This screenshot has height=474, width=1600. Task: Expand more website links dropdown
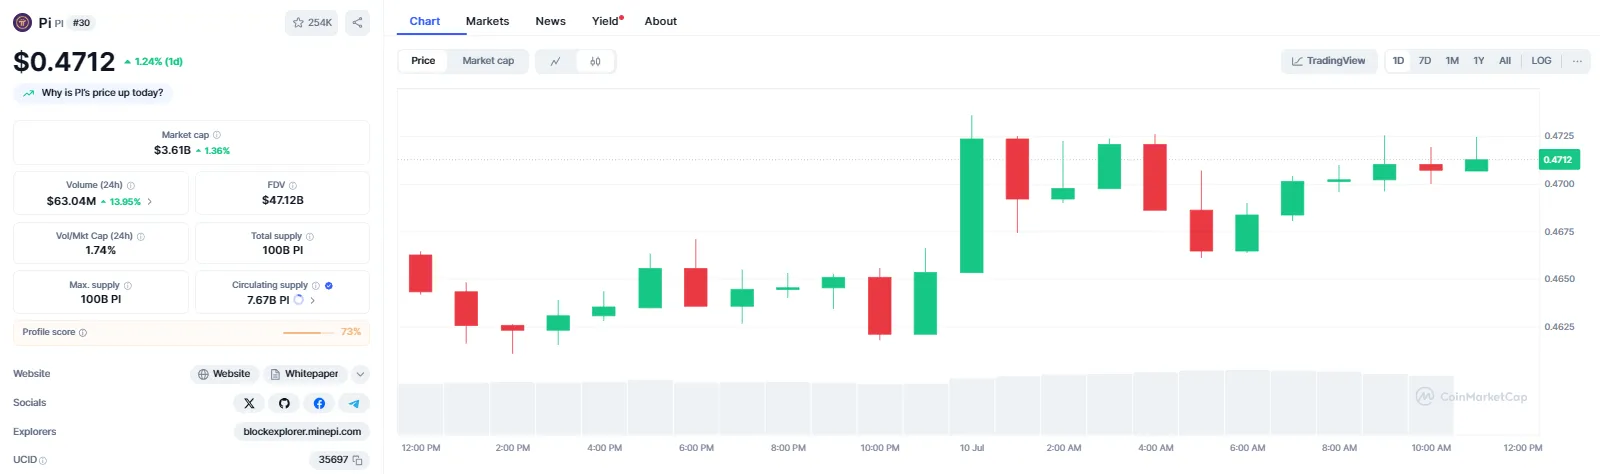(361, 374)
